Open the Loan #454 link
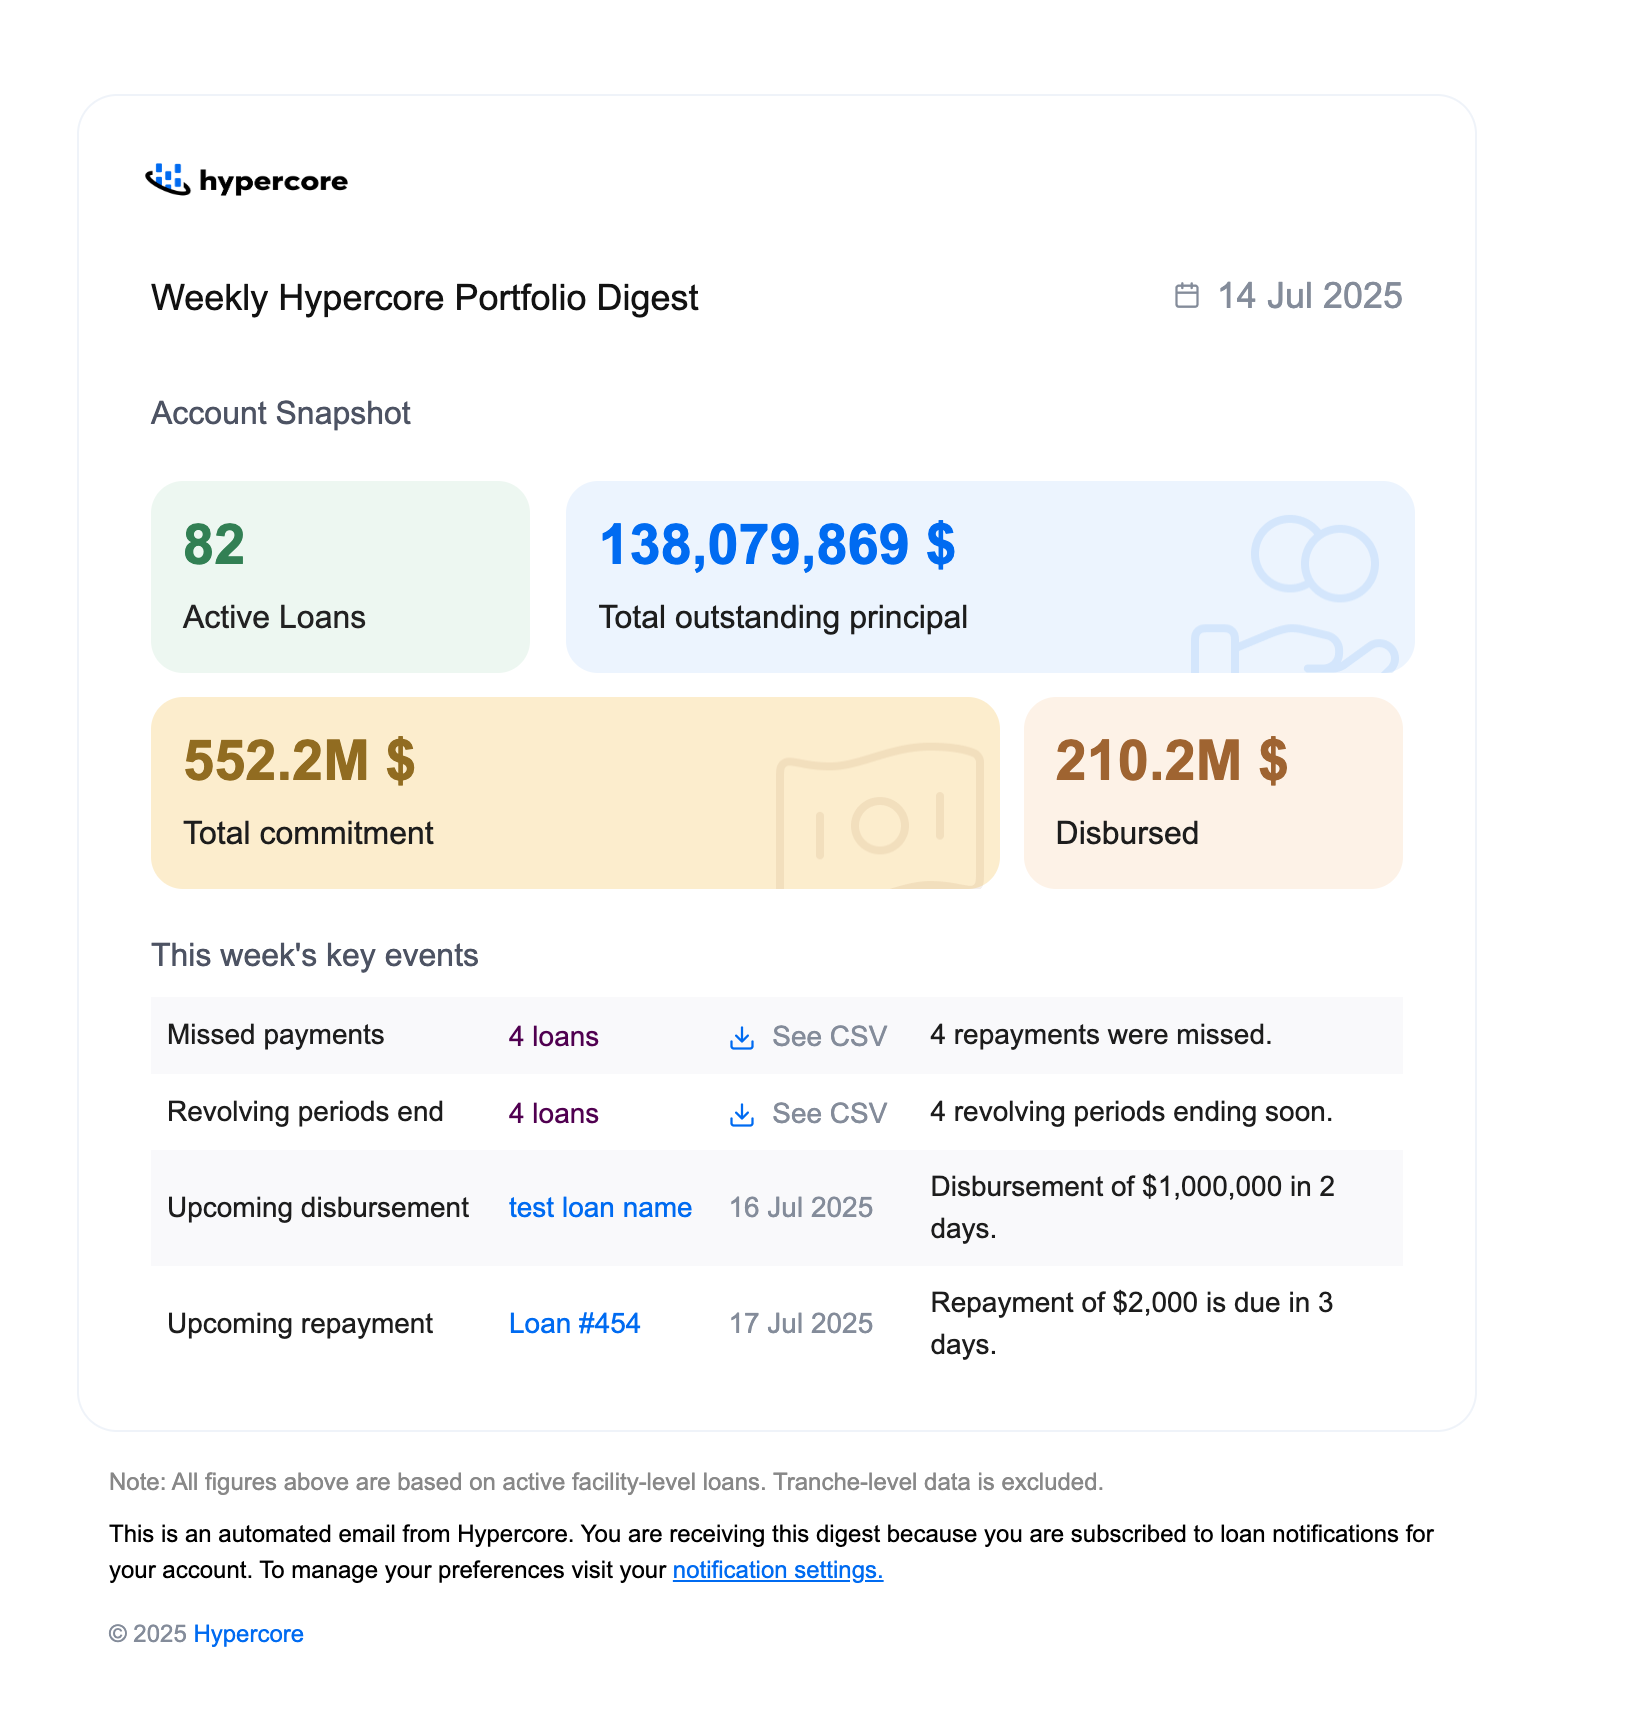 pyautogui.click(x=574, y=1324)
